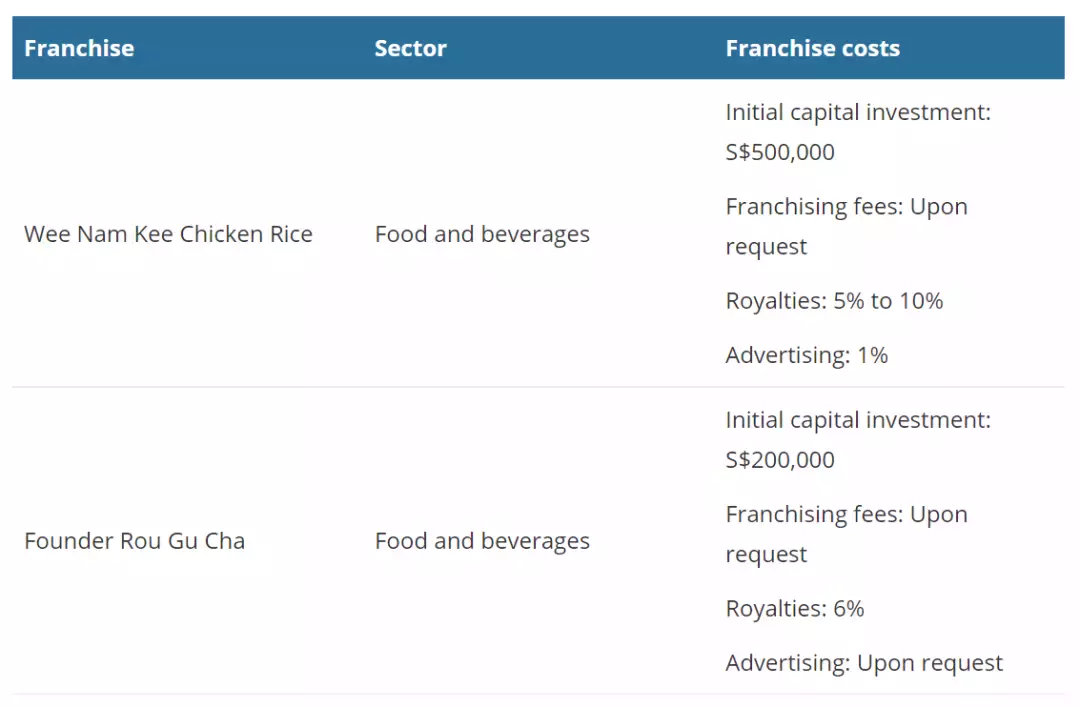Click Initial capital investment label for Founder Rou Gu Cha
The image size is (1080, 707).
pos(858,420)
